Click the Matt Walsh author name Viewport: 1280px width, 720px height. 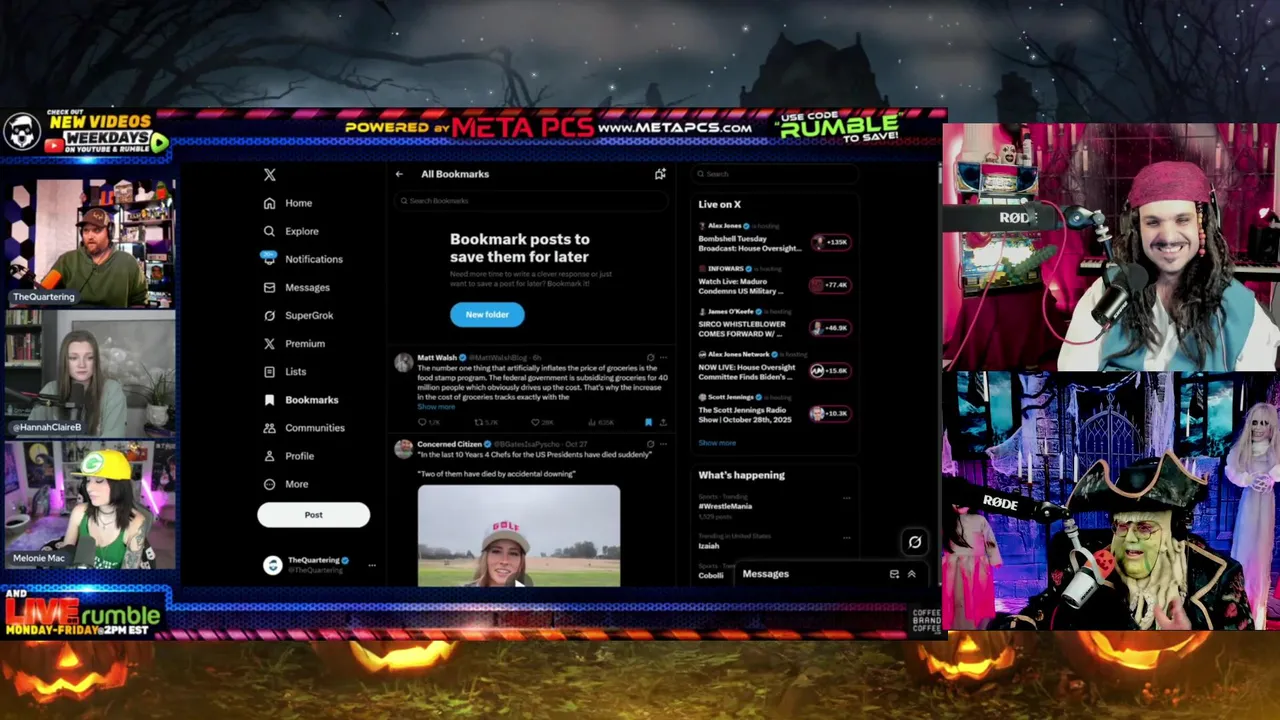(x=437, y=358)
